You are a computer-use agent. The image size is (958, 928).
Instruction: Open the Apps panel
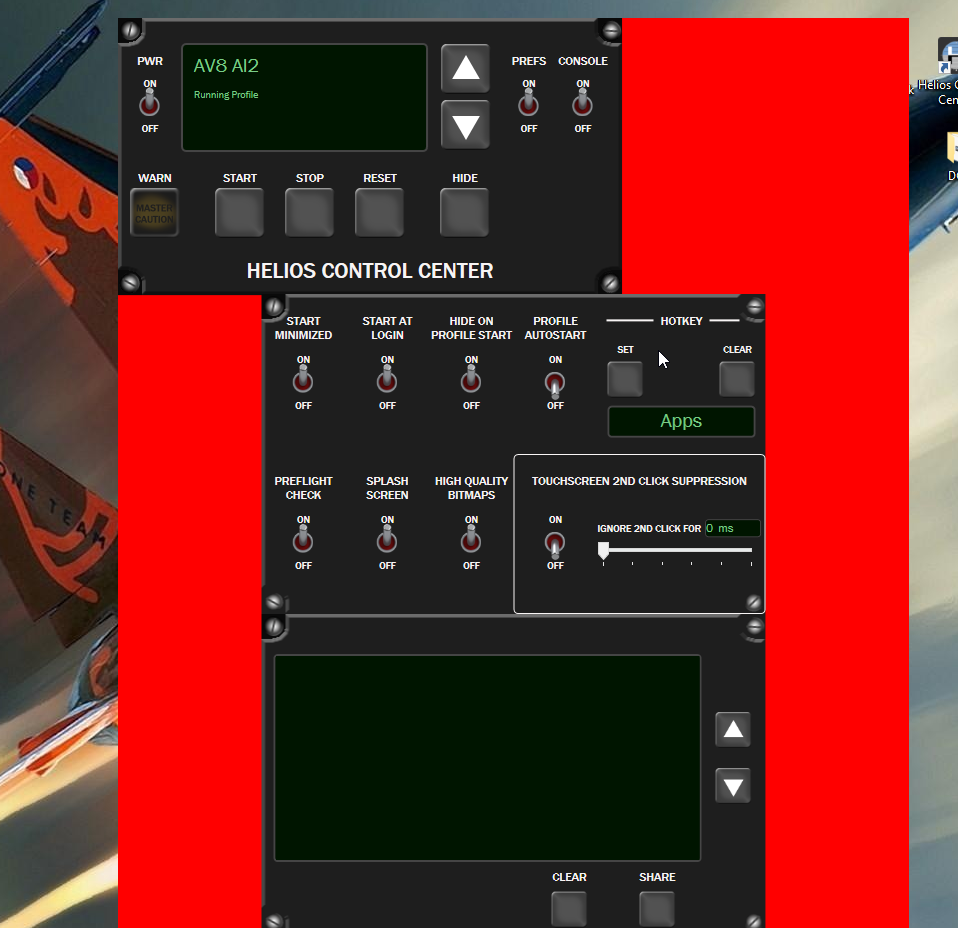click(681, 421)
